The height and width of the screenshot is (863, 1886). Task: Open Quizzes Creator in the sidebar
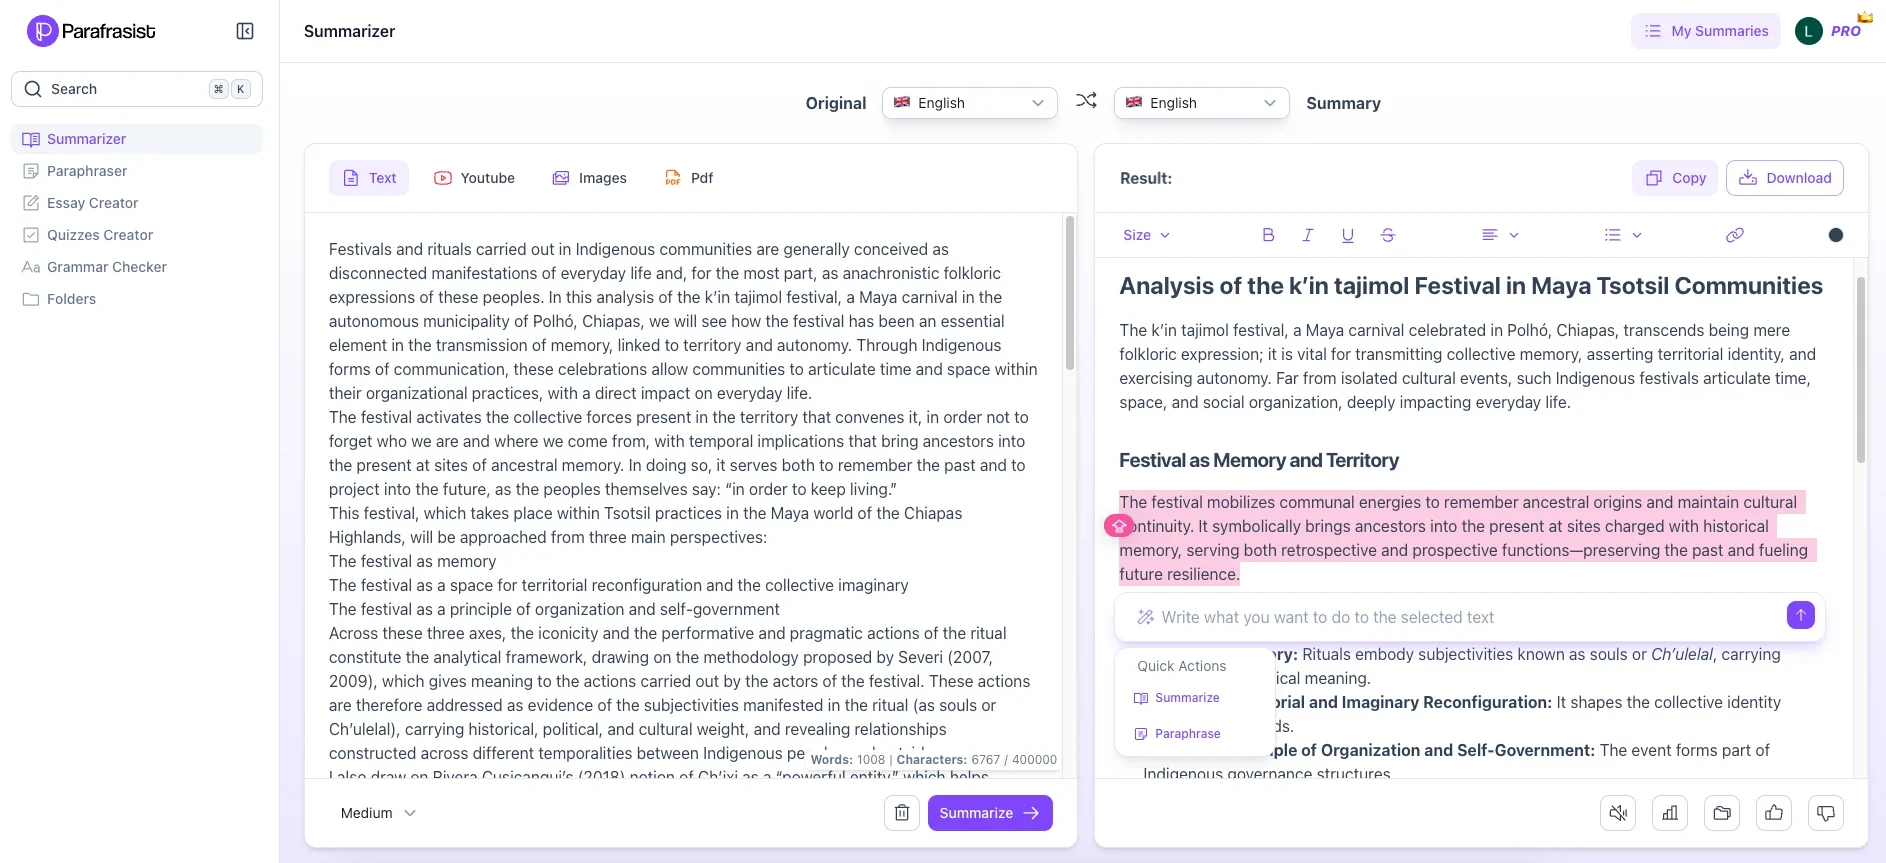137,235
